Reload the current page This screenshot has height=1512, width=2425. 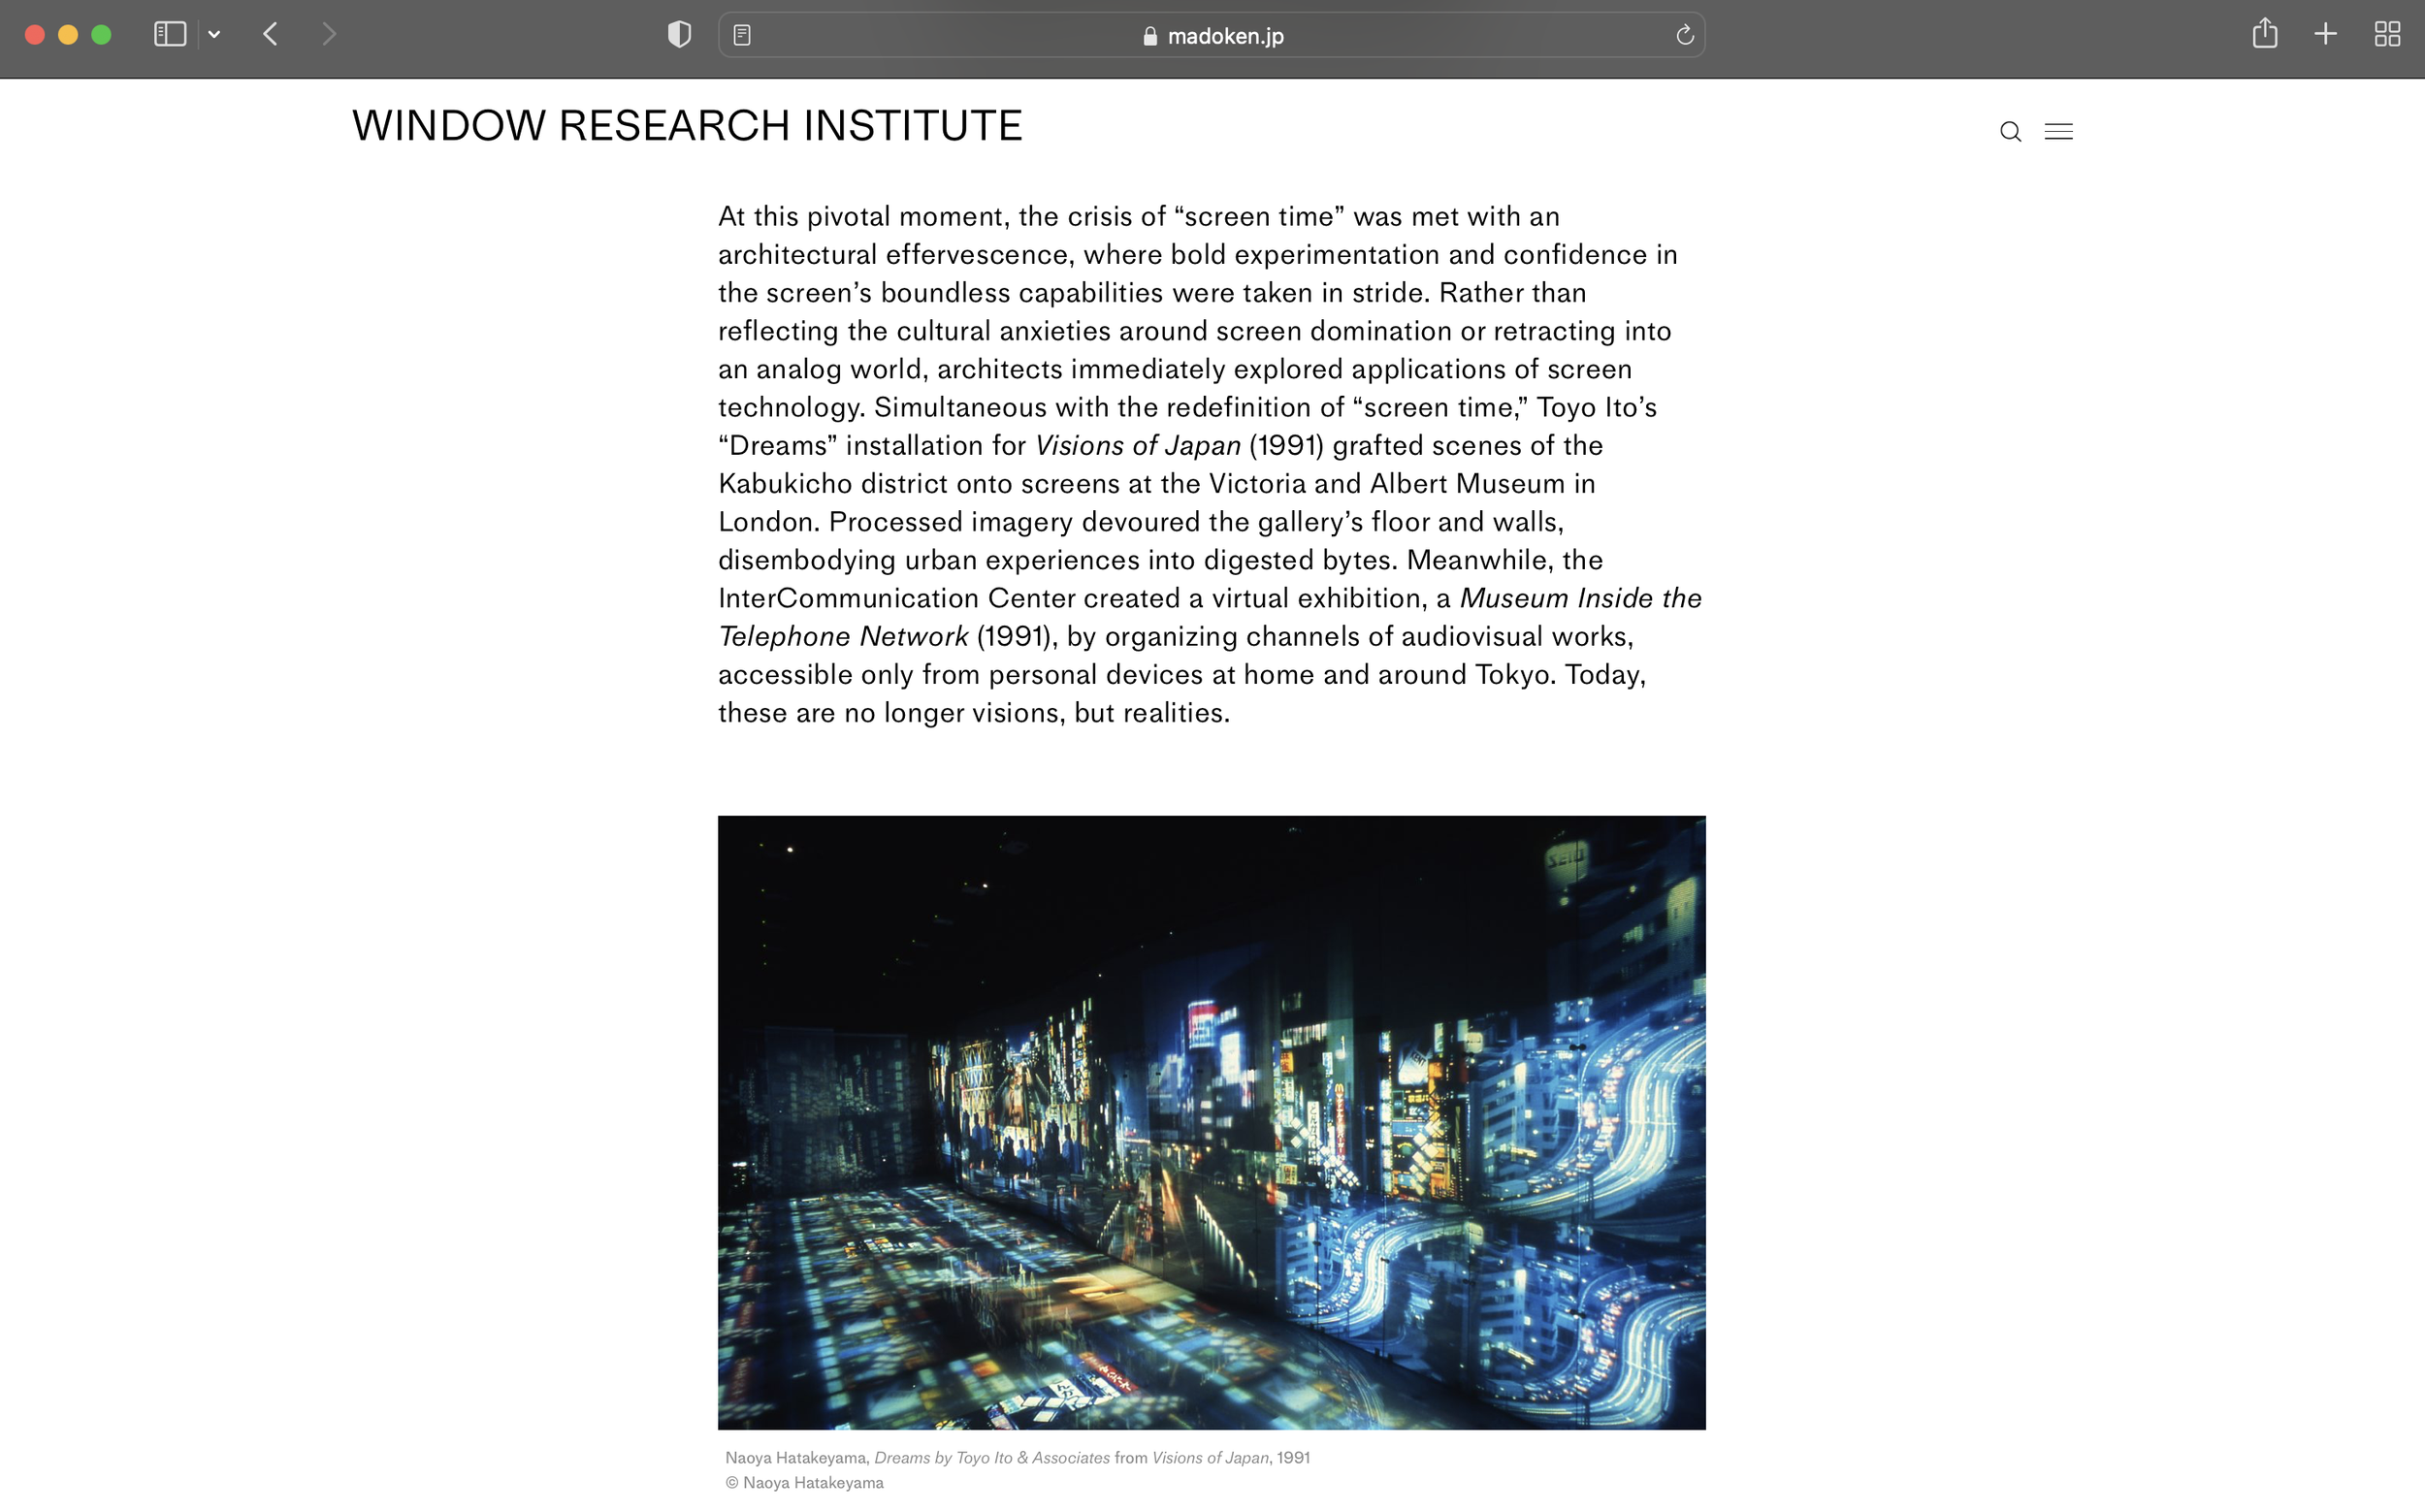[x=1684, y=35]
